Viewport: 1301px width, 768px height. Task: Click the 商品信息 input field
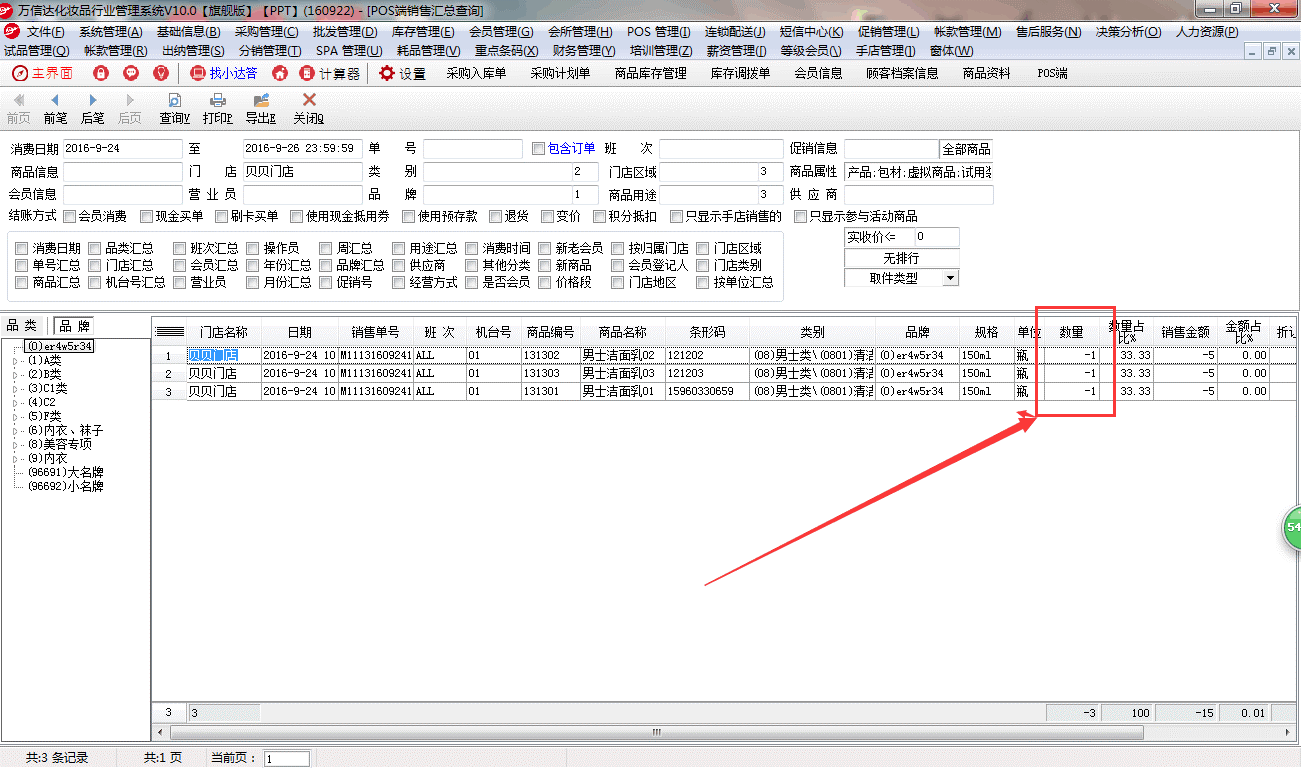click(x=122, y=171)
